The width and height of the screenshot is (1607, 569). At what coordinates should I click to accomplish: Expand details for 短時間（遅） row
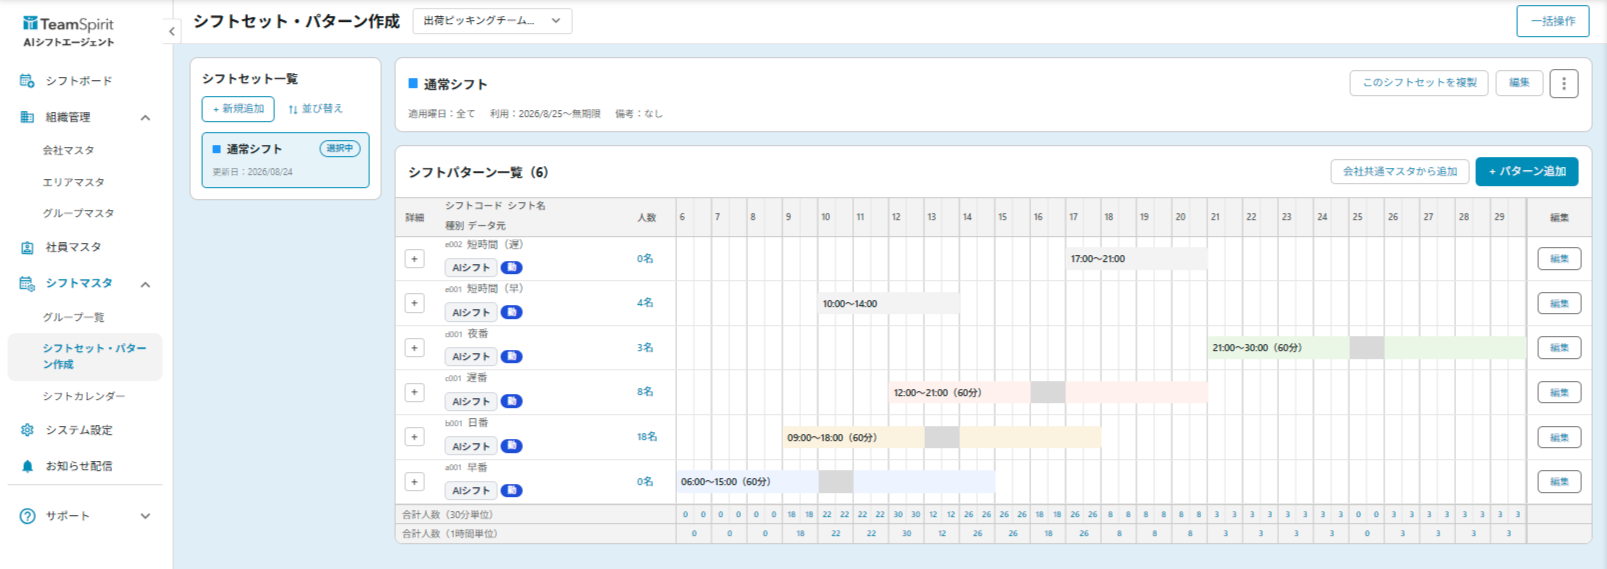pyautogui.click(x=414, y=259)
